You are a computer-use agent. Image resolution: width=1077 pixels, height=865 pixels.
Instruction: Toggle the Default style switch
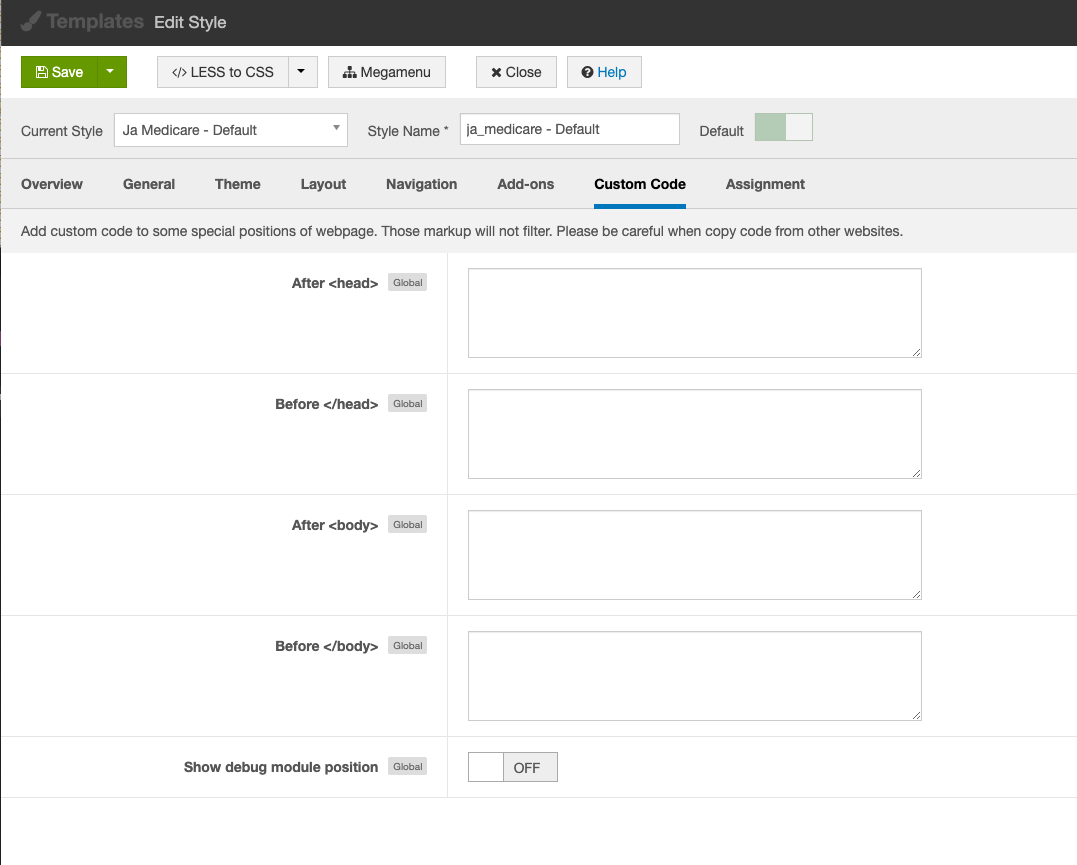(783, 128)
